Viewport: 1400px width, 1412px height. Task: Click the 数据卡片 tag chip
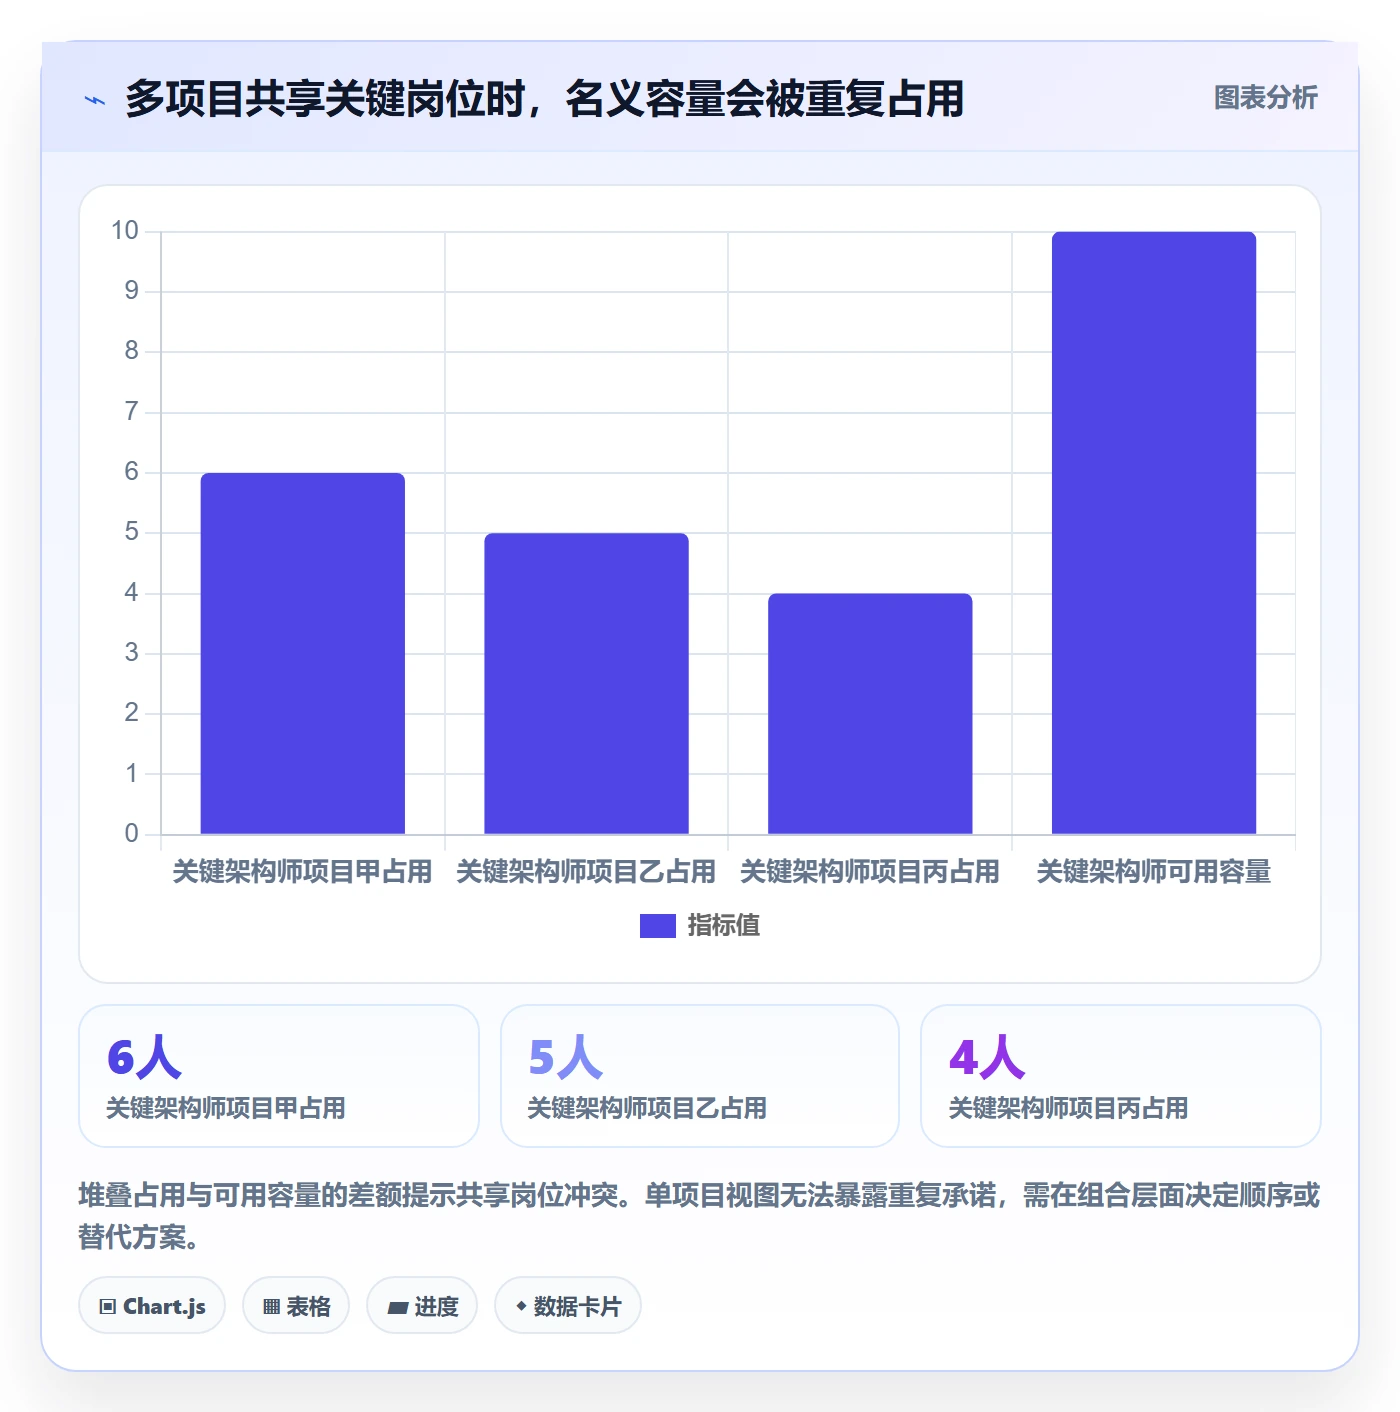(568, 1305)
